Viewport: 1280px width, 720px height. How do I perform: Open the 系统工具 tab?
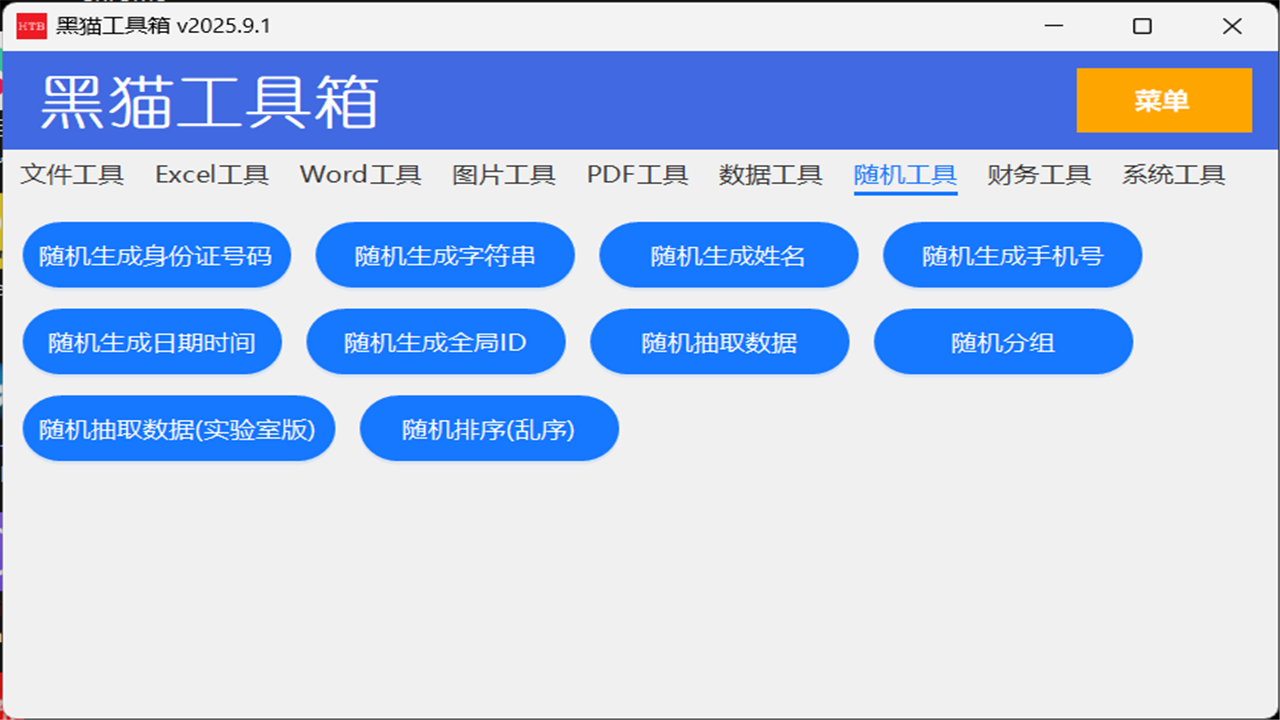coord(1171,175)
